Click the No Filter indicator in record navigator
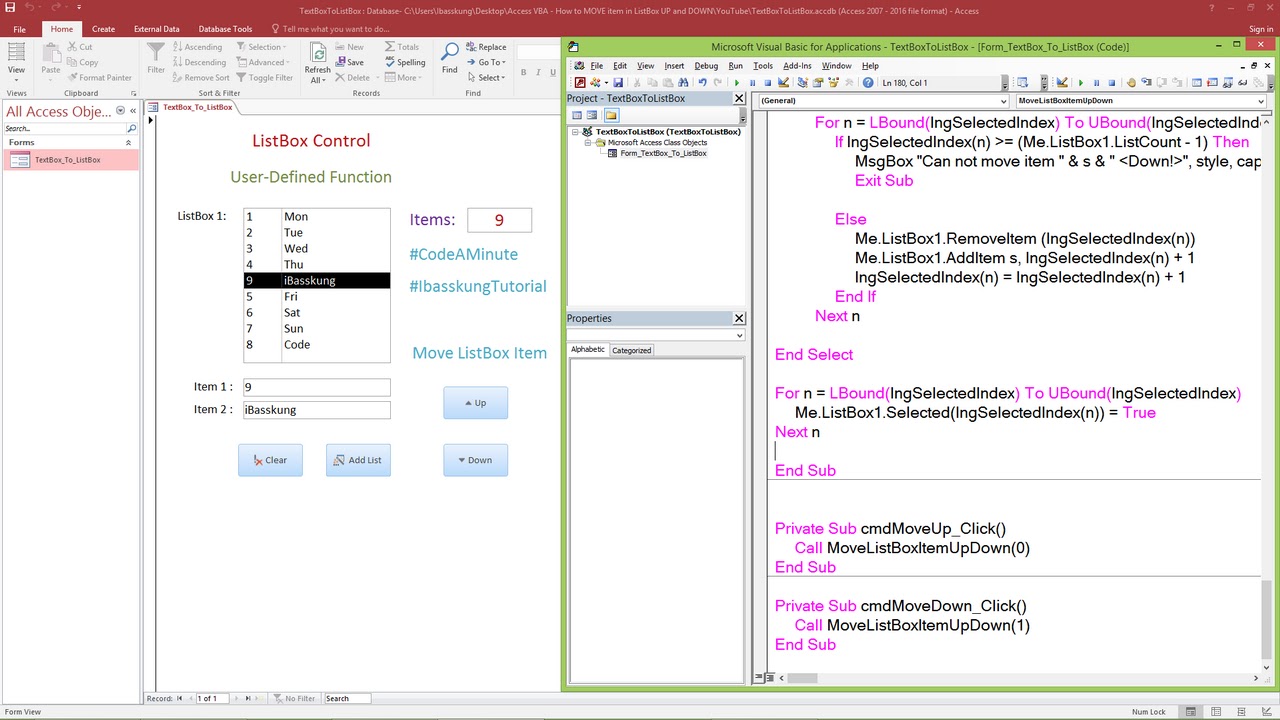The width and height of the screenshot is (1280, 720). point(294,698)
